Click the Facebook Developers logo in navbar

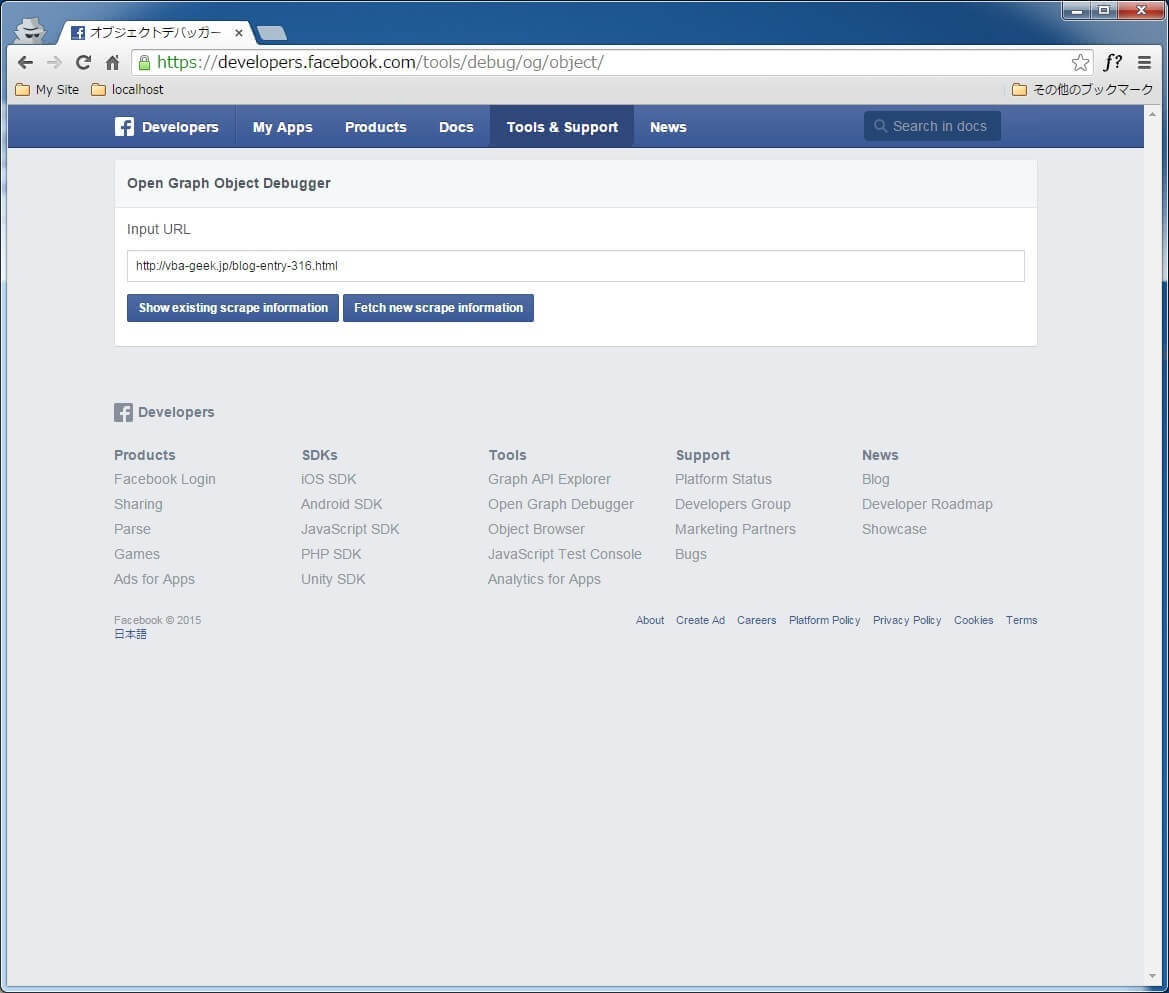click(x=167, y=127)
